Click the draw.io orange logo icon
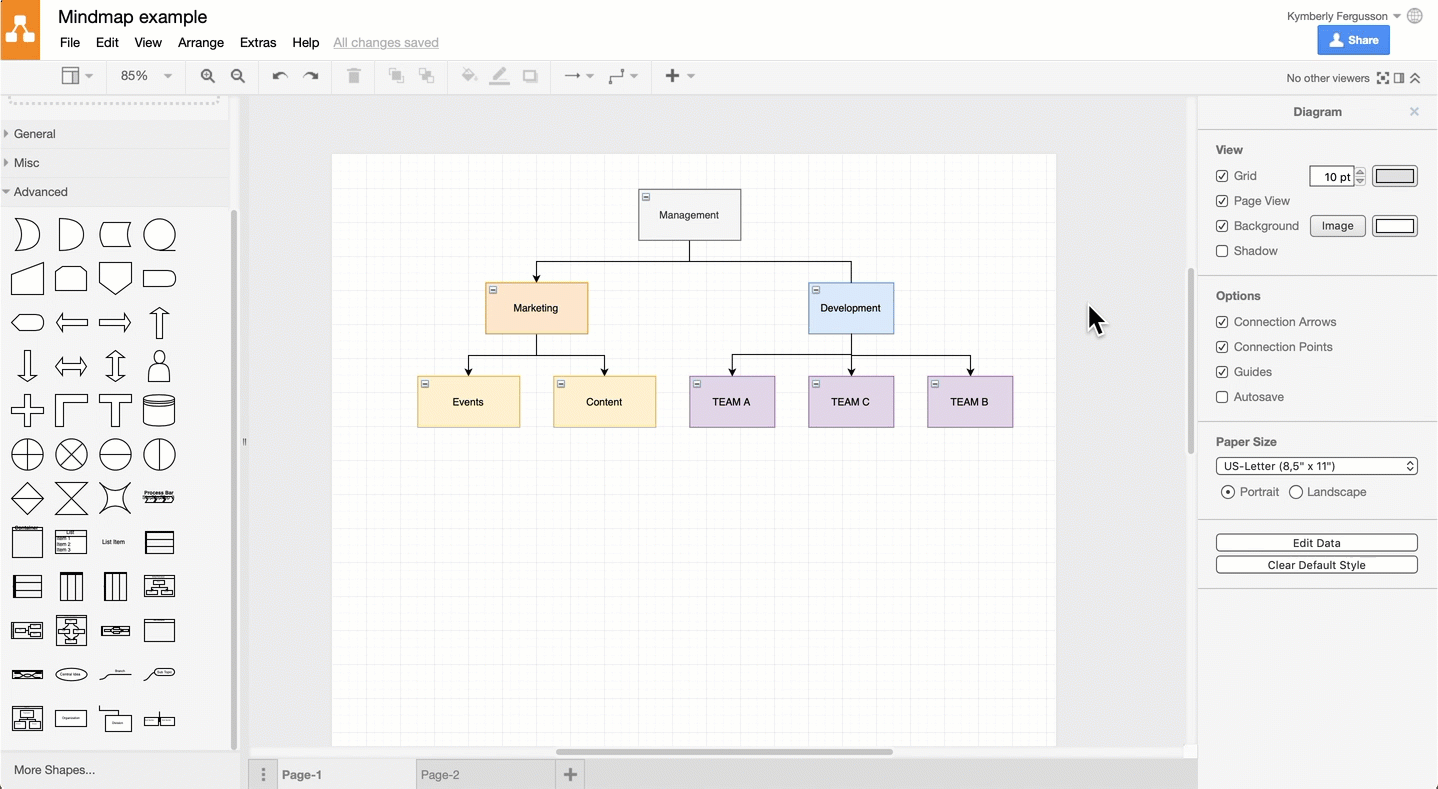The height and width of the screenshot is (789, 1438). click(x=20, y=30)
